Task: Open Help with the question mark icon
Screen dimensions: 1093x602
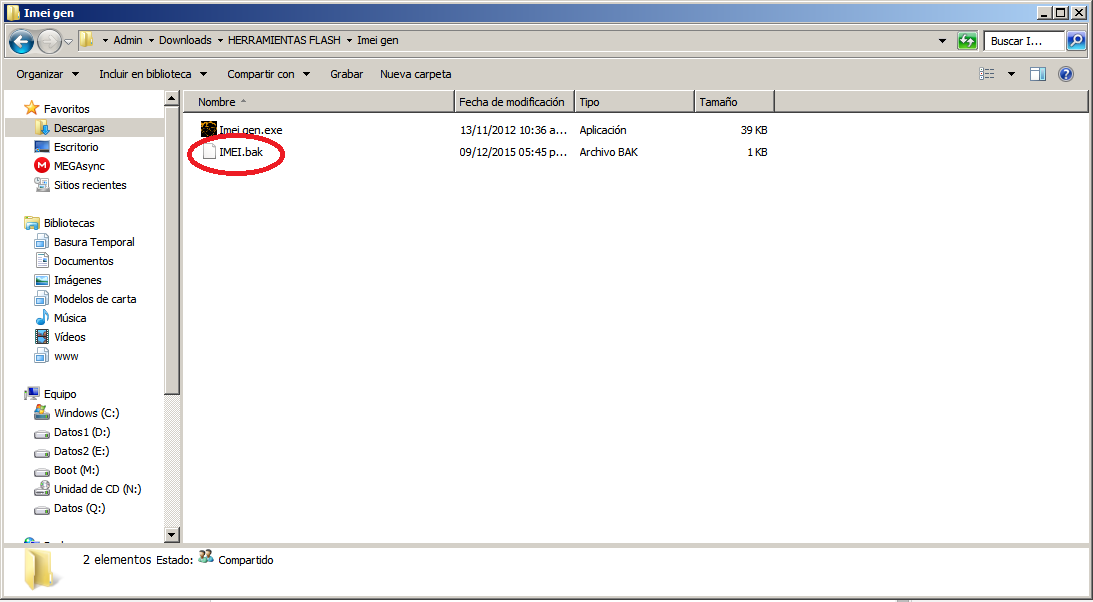Action: pos(1066,74)
